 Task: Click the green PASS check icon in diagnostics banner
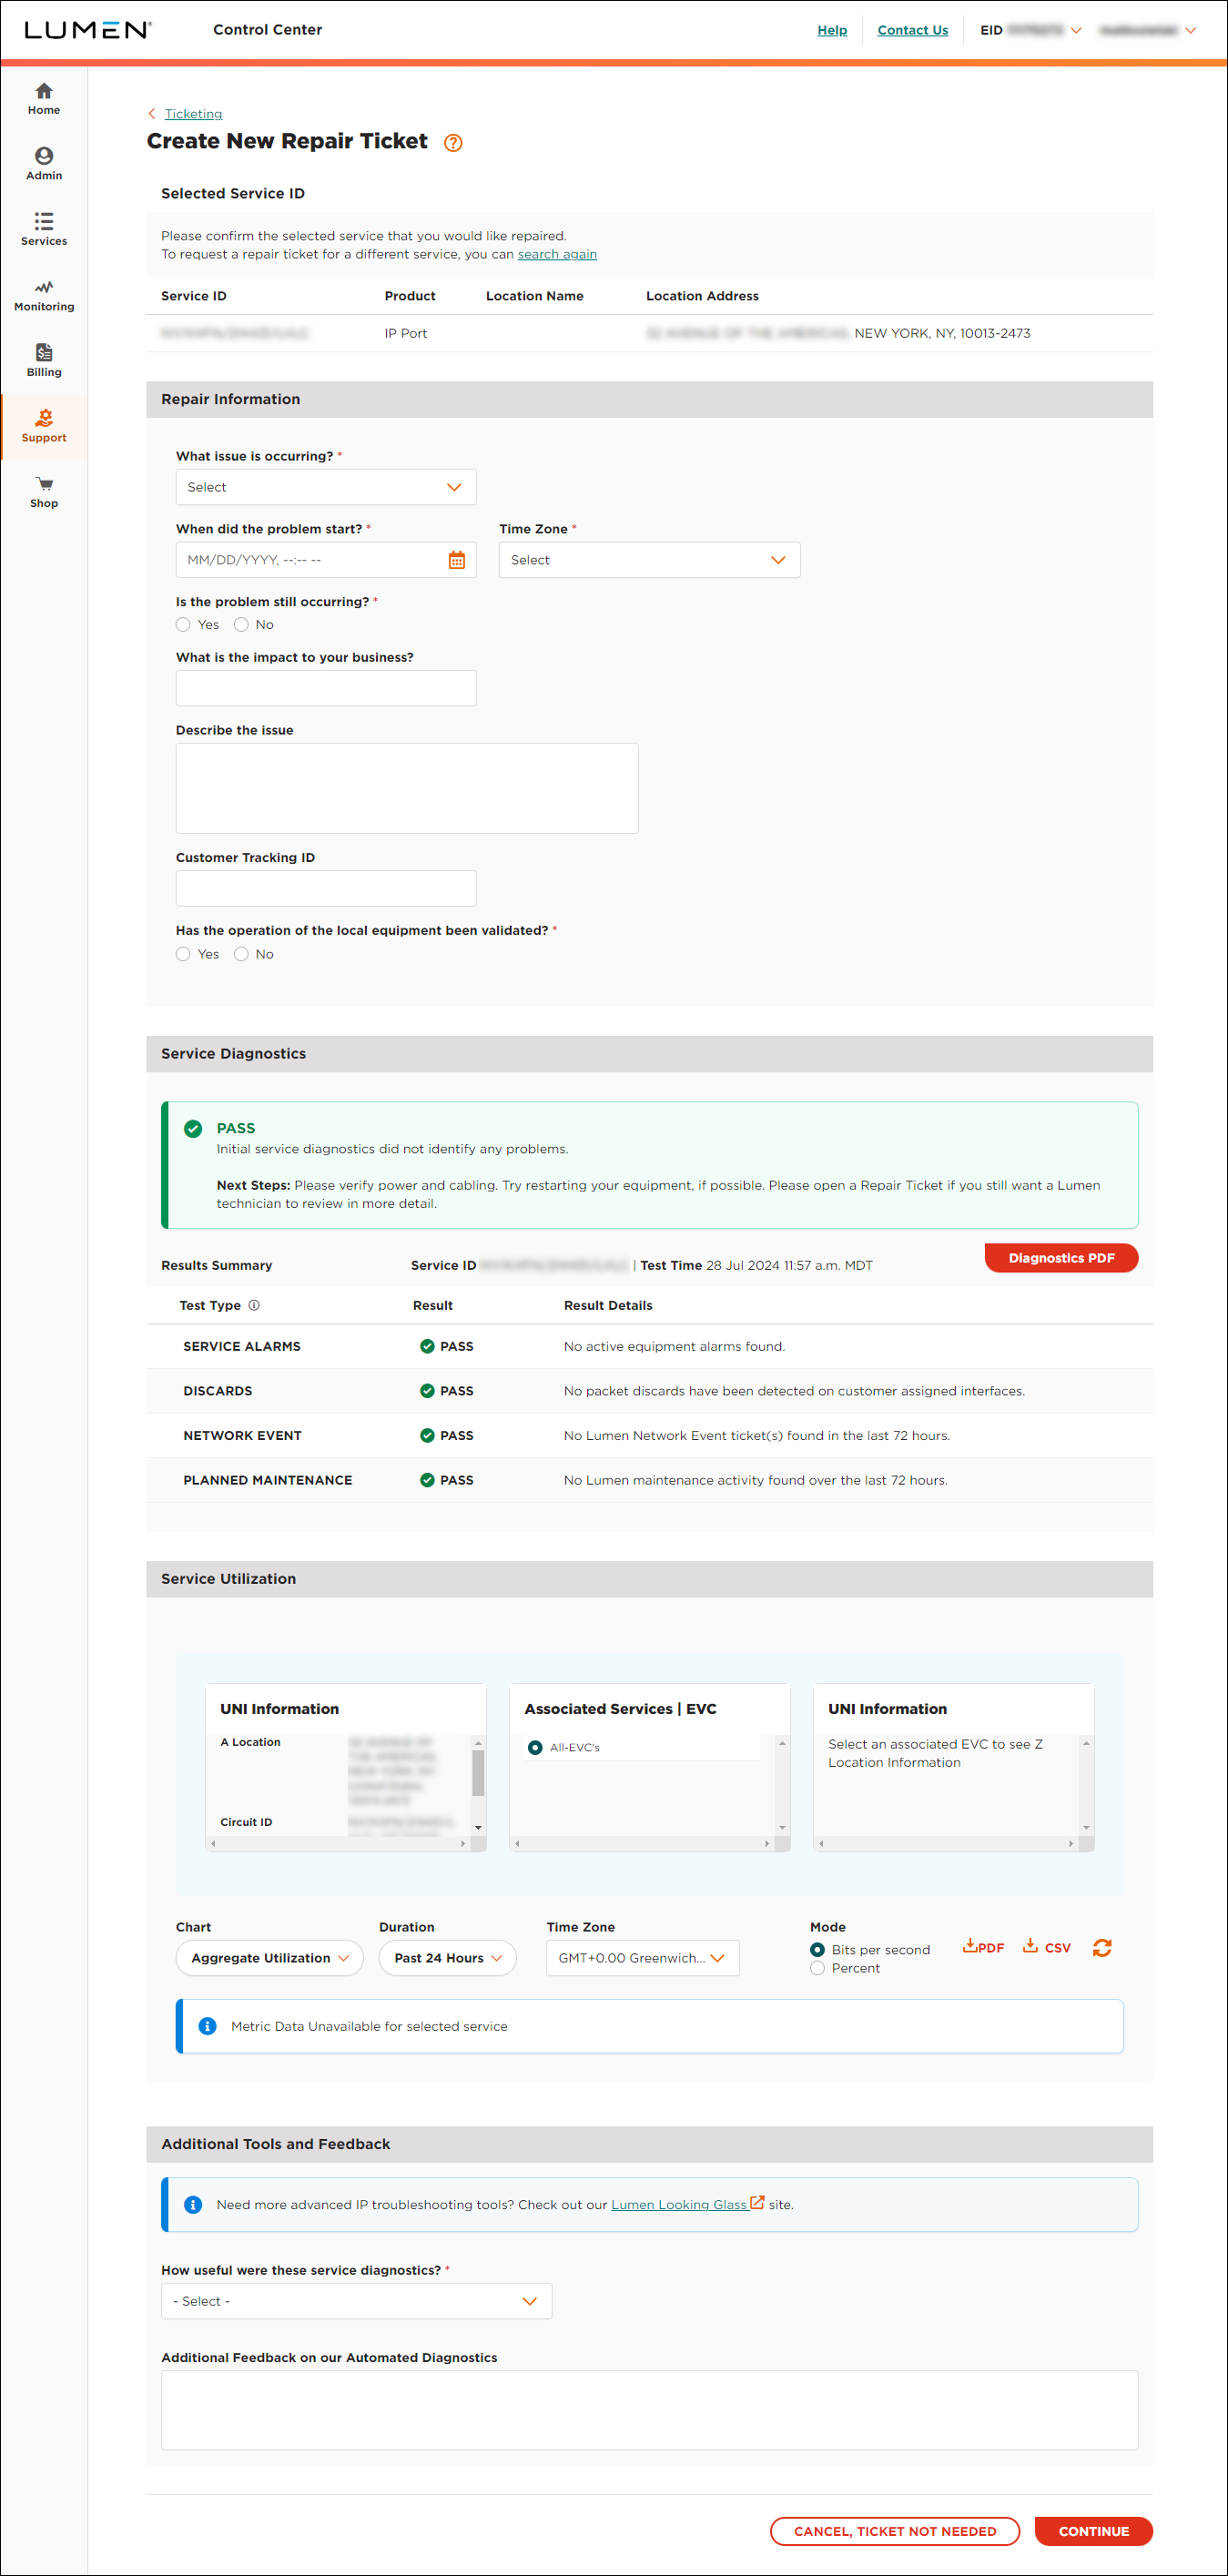[x=193, y=1129]
